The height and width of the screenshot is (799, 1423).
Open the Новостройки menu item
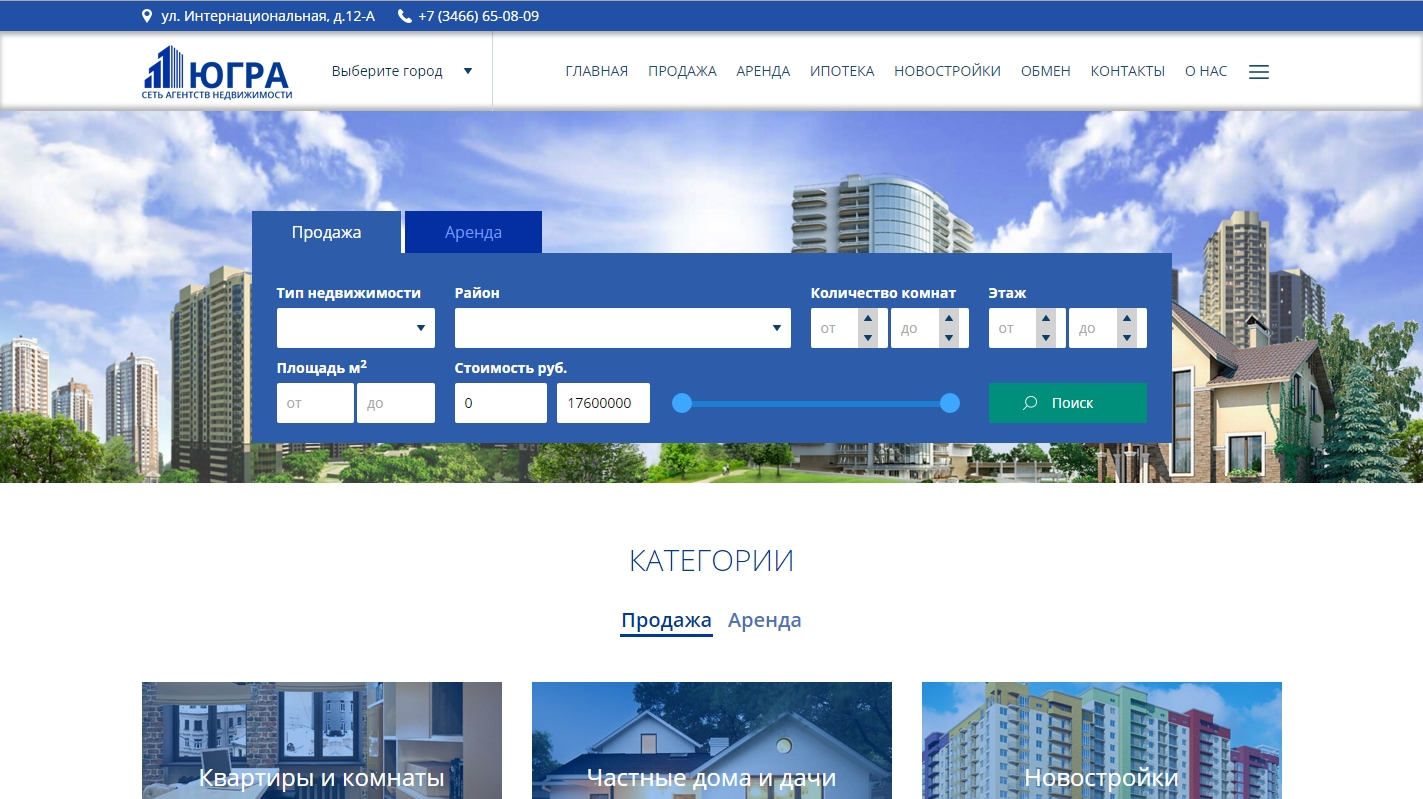tap(947, 71)
